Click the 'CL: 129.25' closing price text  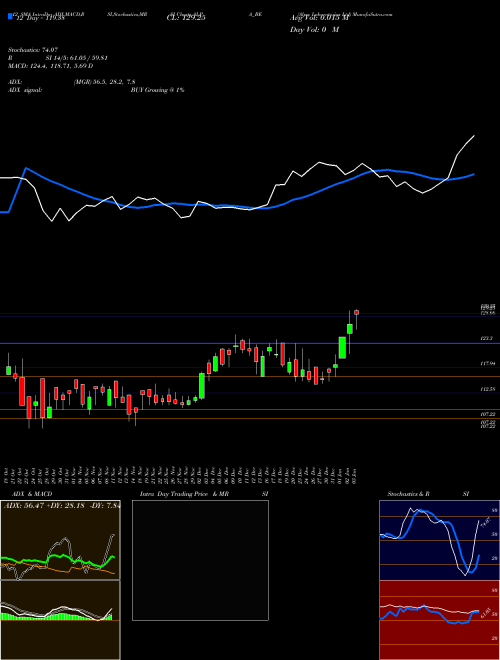[186, 18]
